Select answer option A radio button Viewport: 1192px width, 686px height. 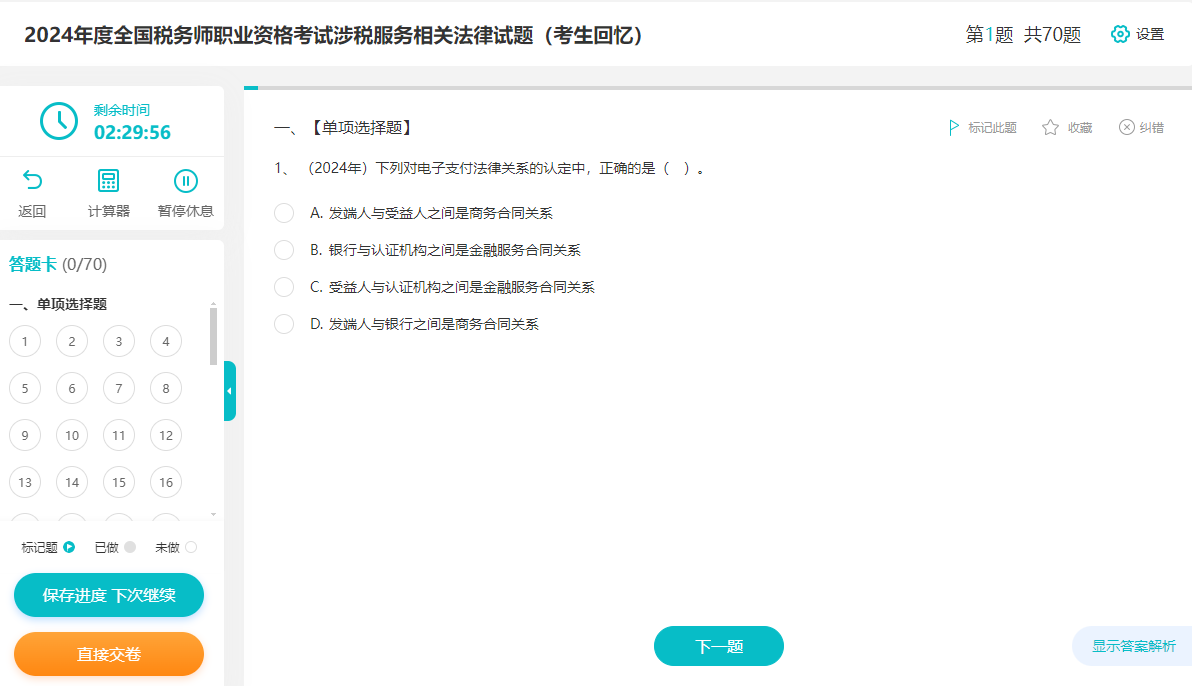click(x=283, y=212)
